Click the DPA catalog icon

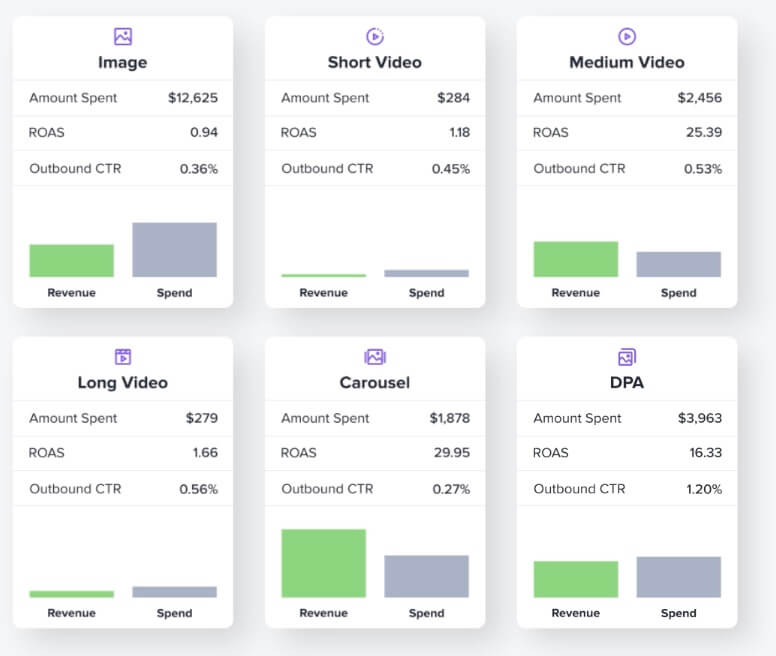627,356
